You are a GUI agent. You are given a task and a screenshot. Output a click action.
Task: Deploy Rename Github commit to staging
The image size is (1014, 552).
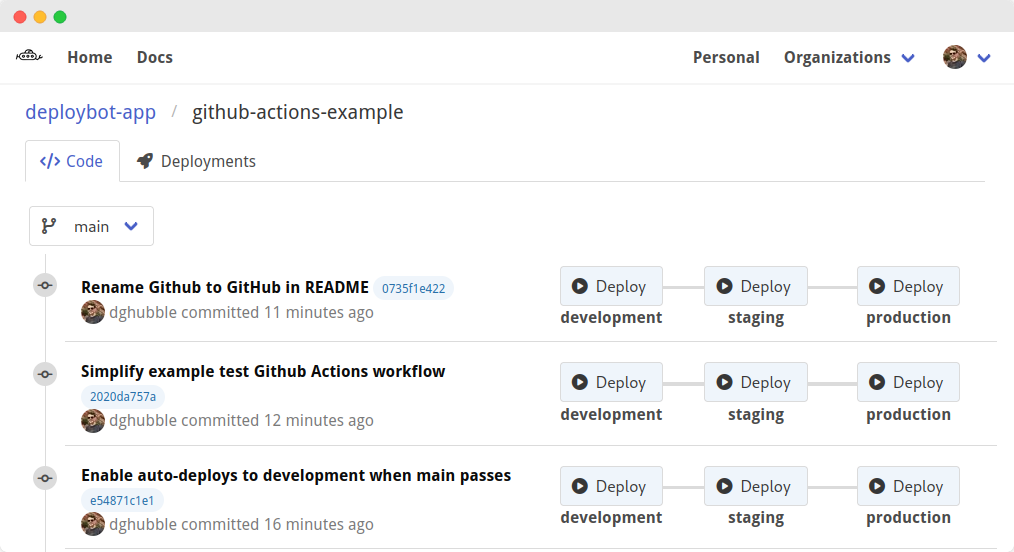[756, 286]
